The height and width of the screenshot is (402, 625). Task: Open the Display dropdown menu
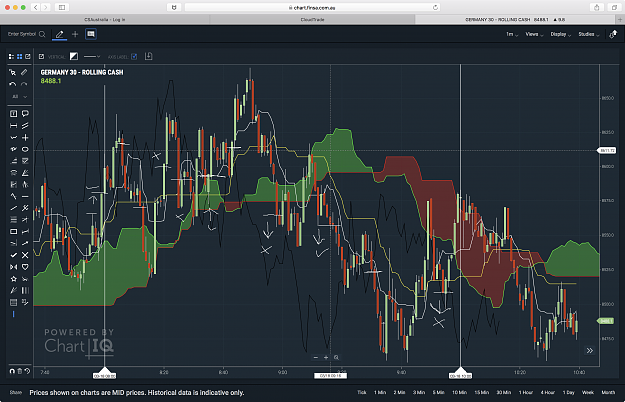coord(560,34)
